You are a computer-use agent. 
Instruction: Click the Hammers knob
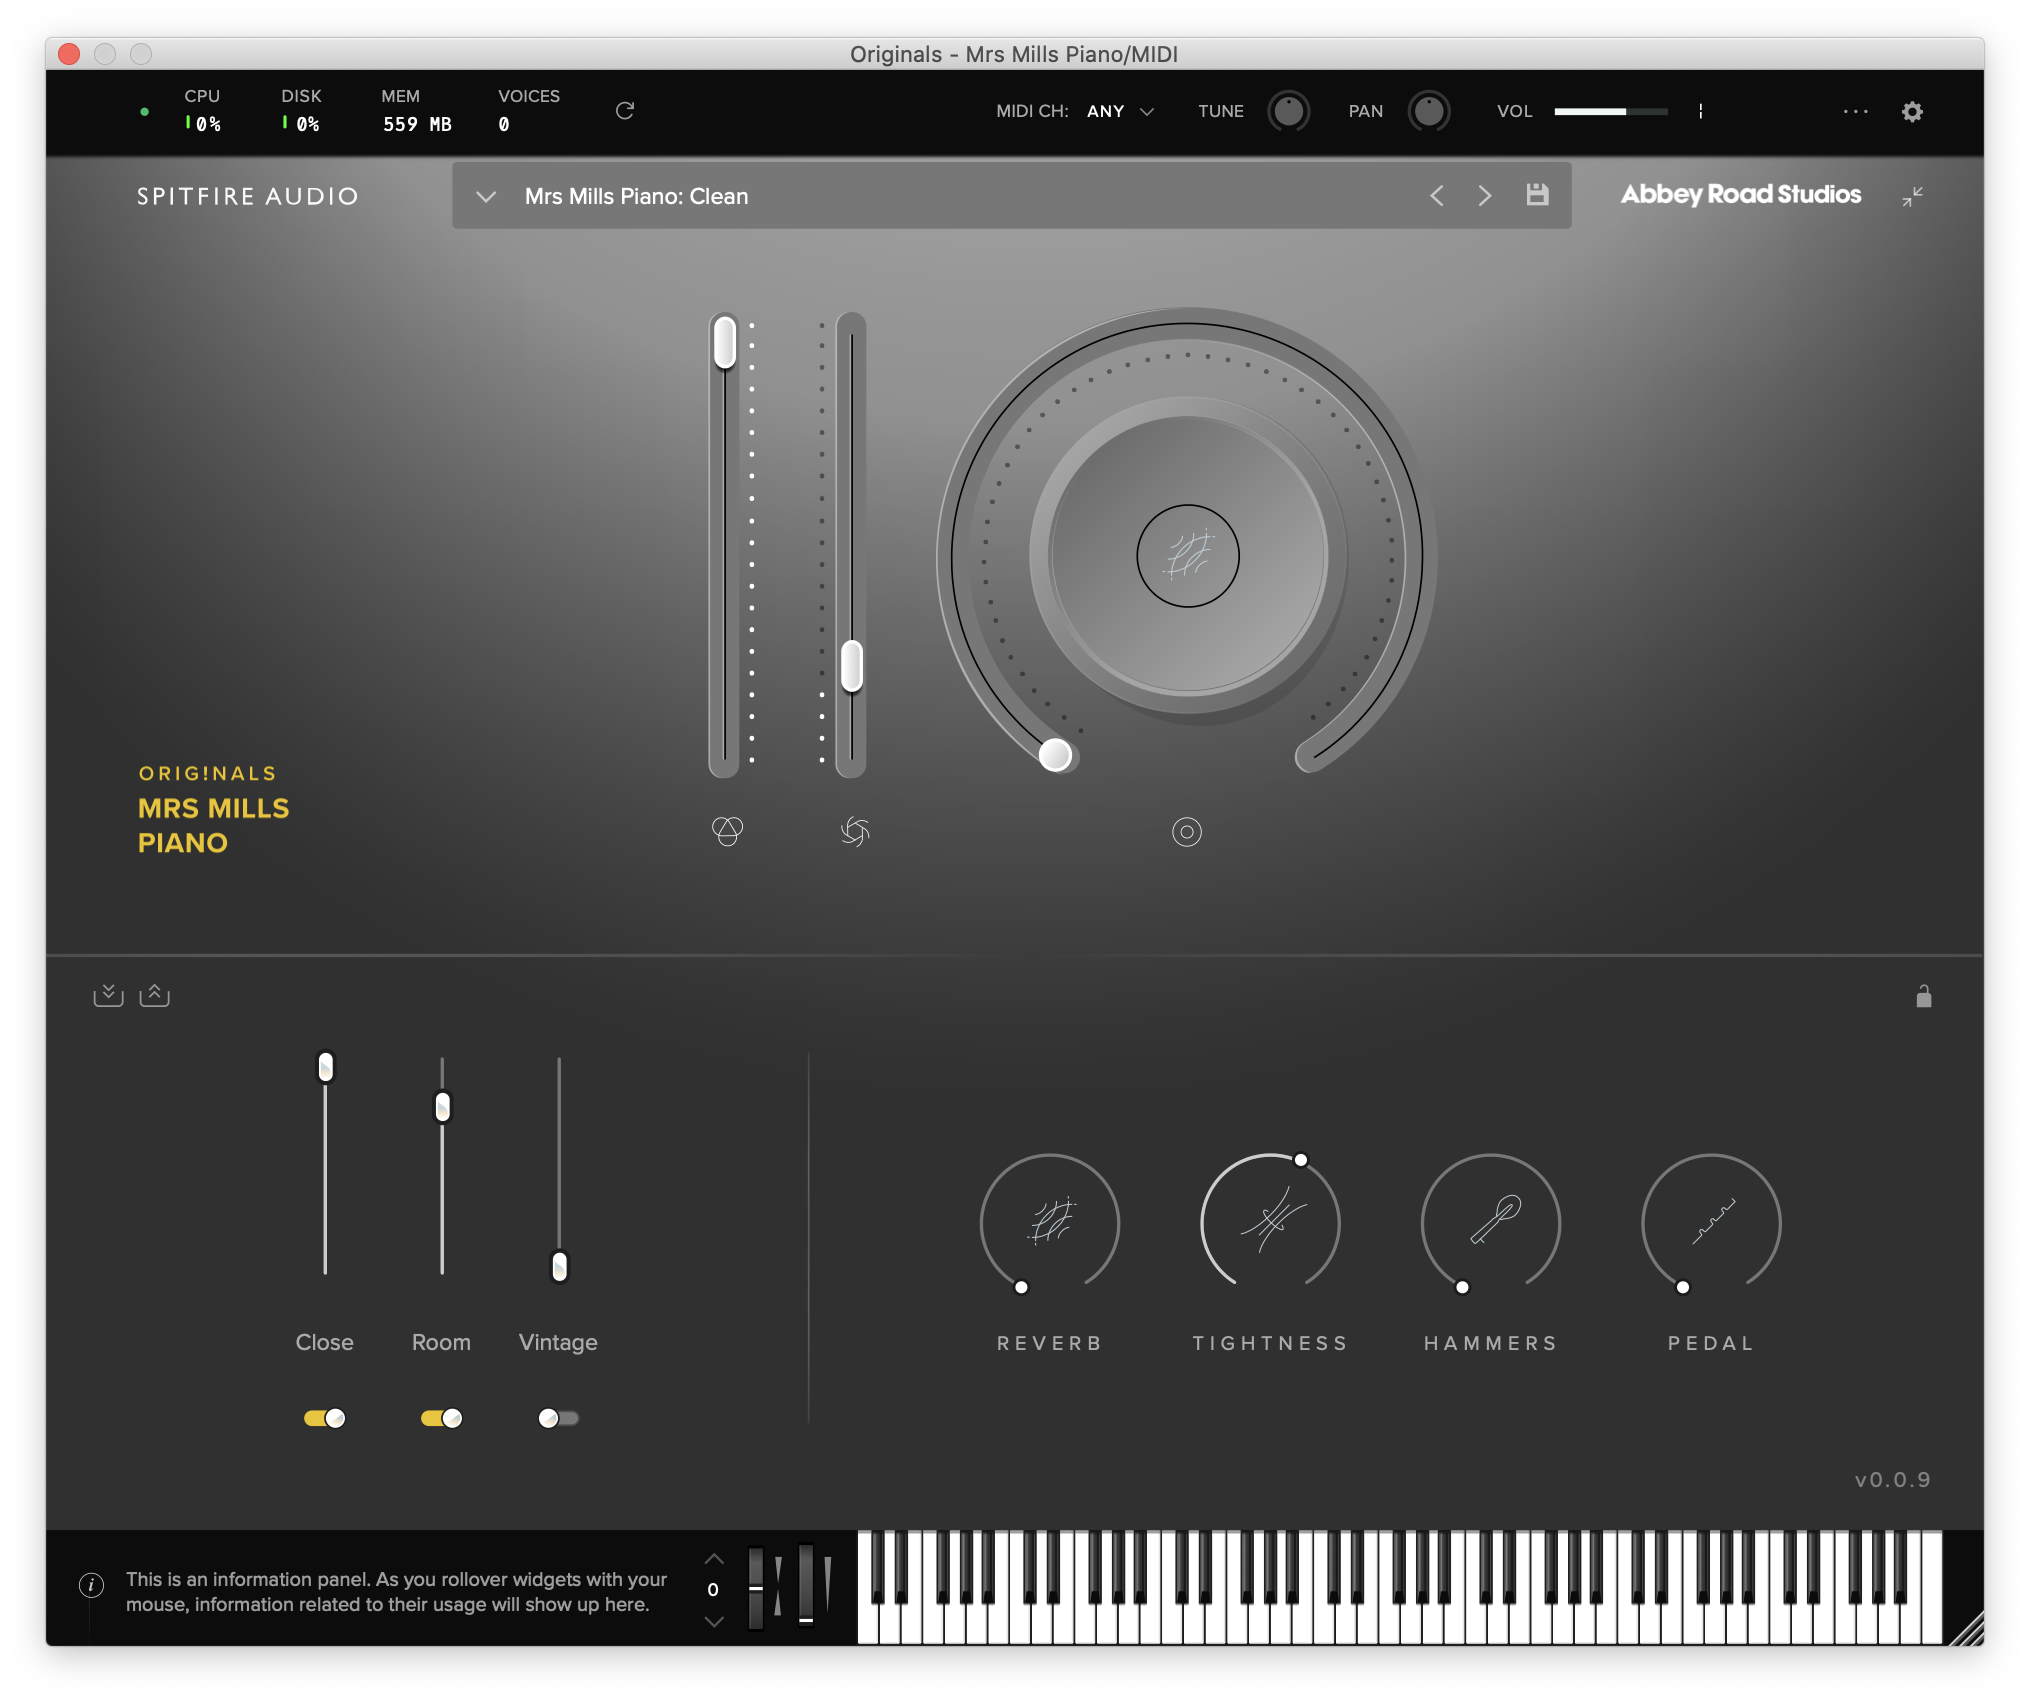tap(1490, 1222)
